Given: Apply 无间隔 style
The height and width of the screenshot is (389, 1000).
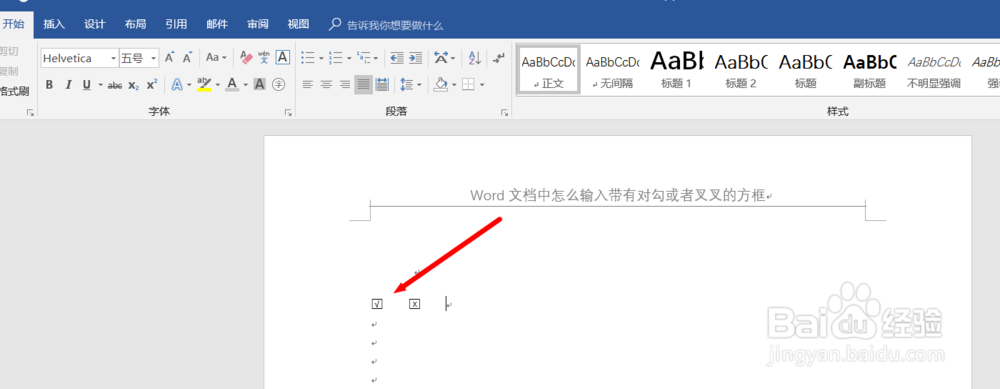Looking at the screenshot, I should click(x=612, y=70).
